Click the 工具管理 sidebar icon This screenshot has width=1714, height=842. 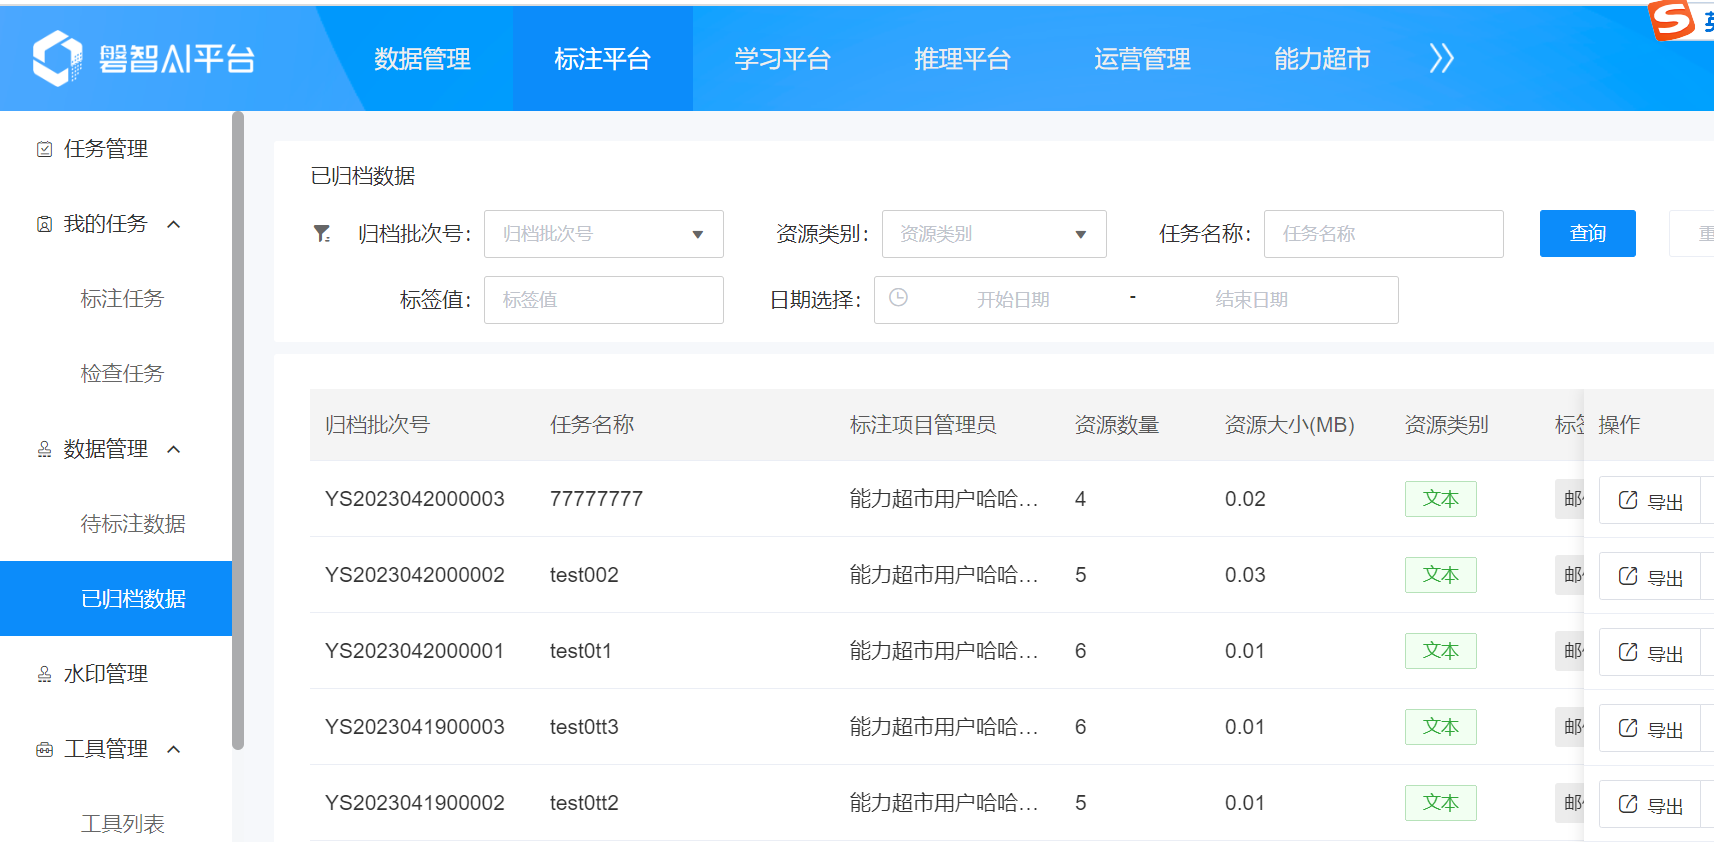pyautogui.click(x=44, y=749)
